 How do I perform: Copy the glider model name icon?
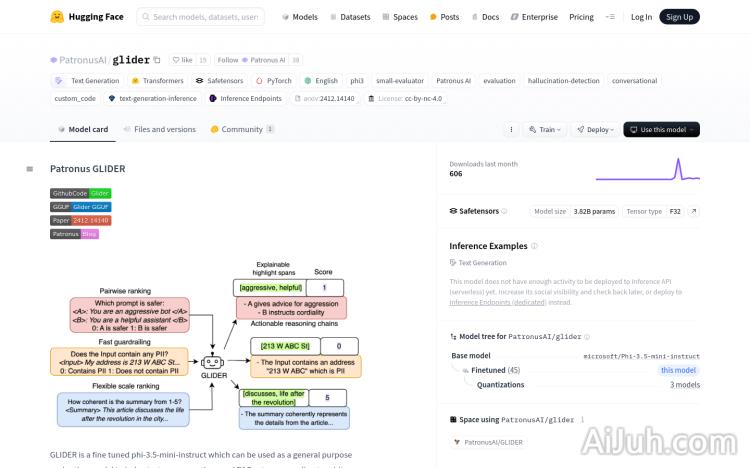[156, 60]
